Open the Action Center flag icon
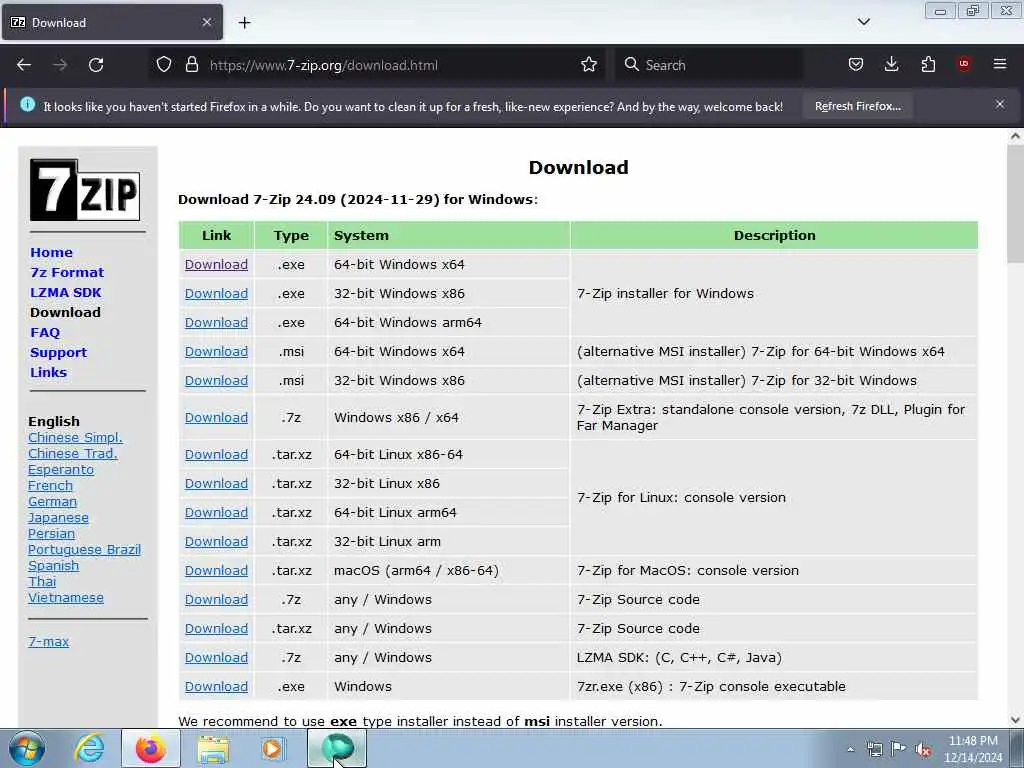The height and width of the screenshot is (768, 1024). point(899,748)
